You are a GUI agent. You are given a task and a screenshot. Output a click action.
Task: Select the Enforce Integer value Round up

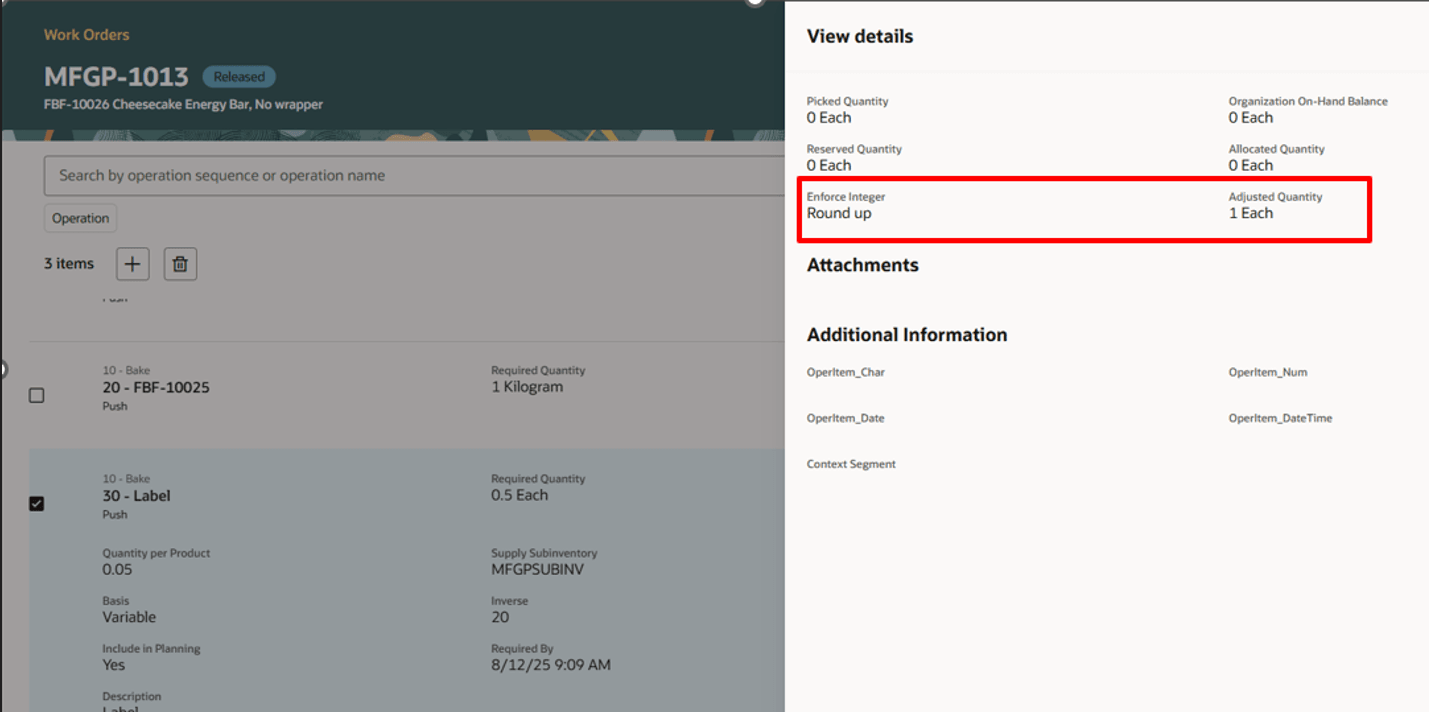point(838,212)
